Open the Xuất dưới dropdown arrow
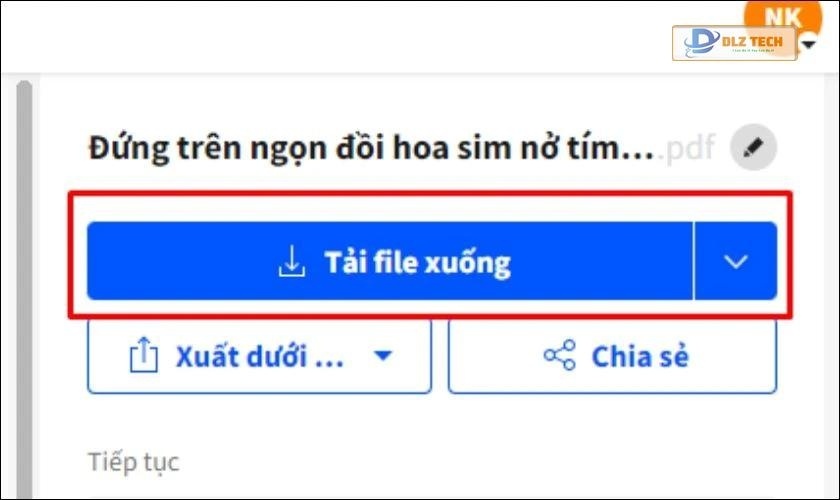 (383, 356)
